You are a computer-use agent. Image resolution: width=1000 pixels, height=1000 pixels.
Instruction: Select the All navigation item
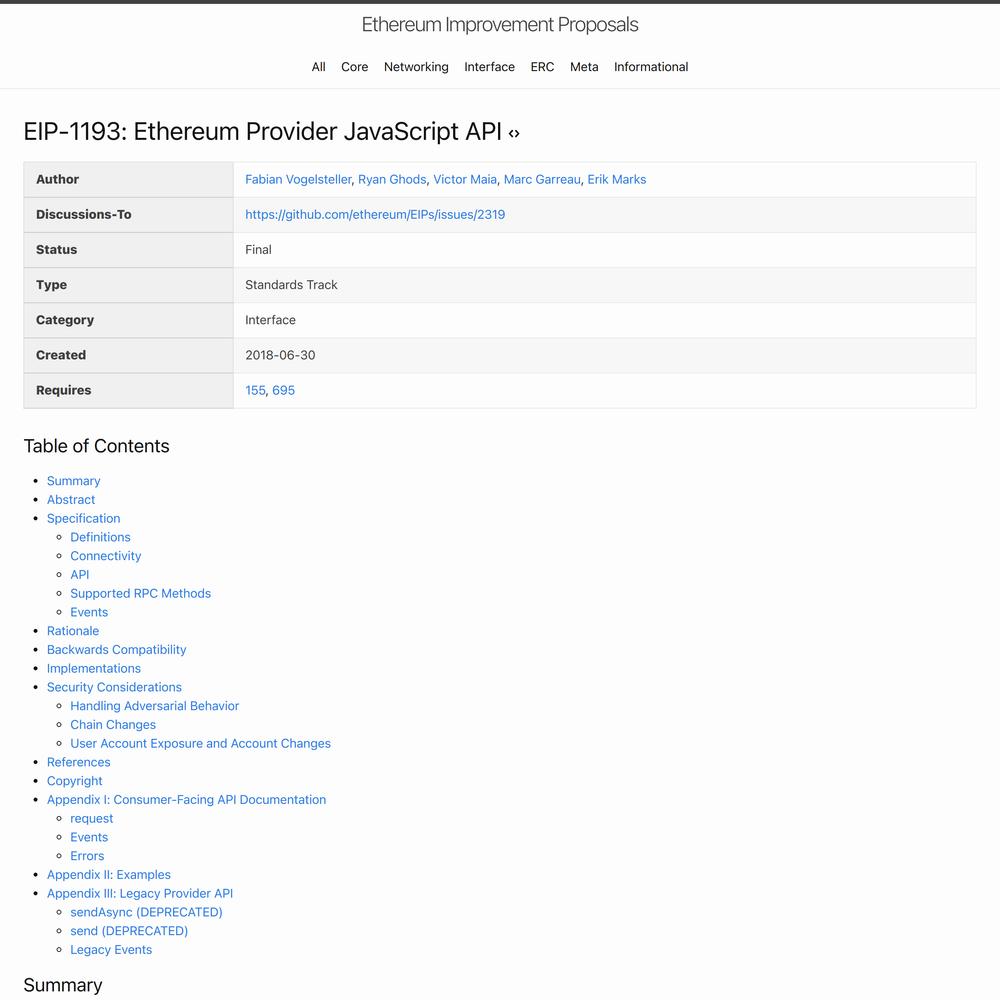(x=318, y=67)
